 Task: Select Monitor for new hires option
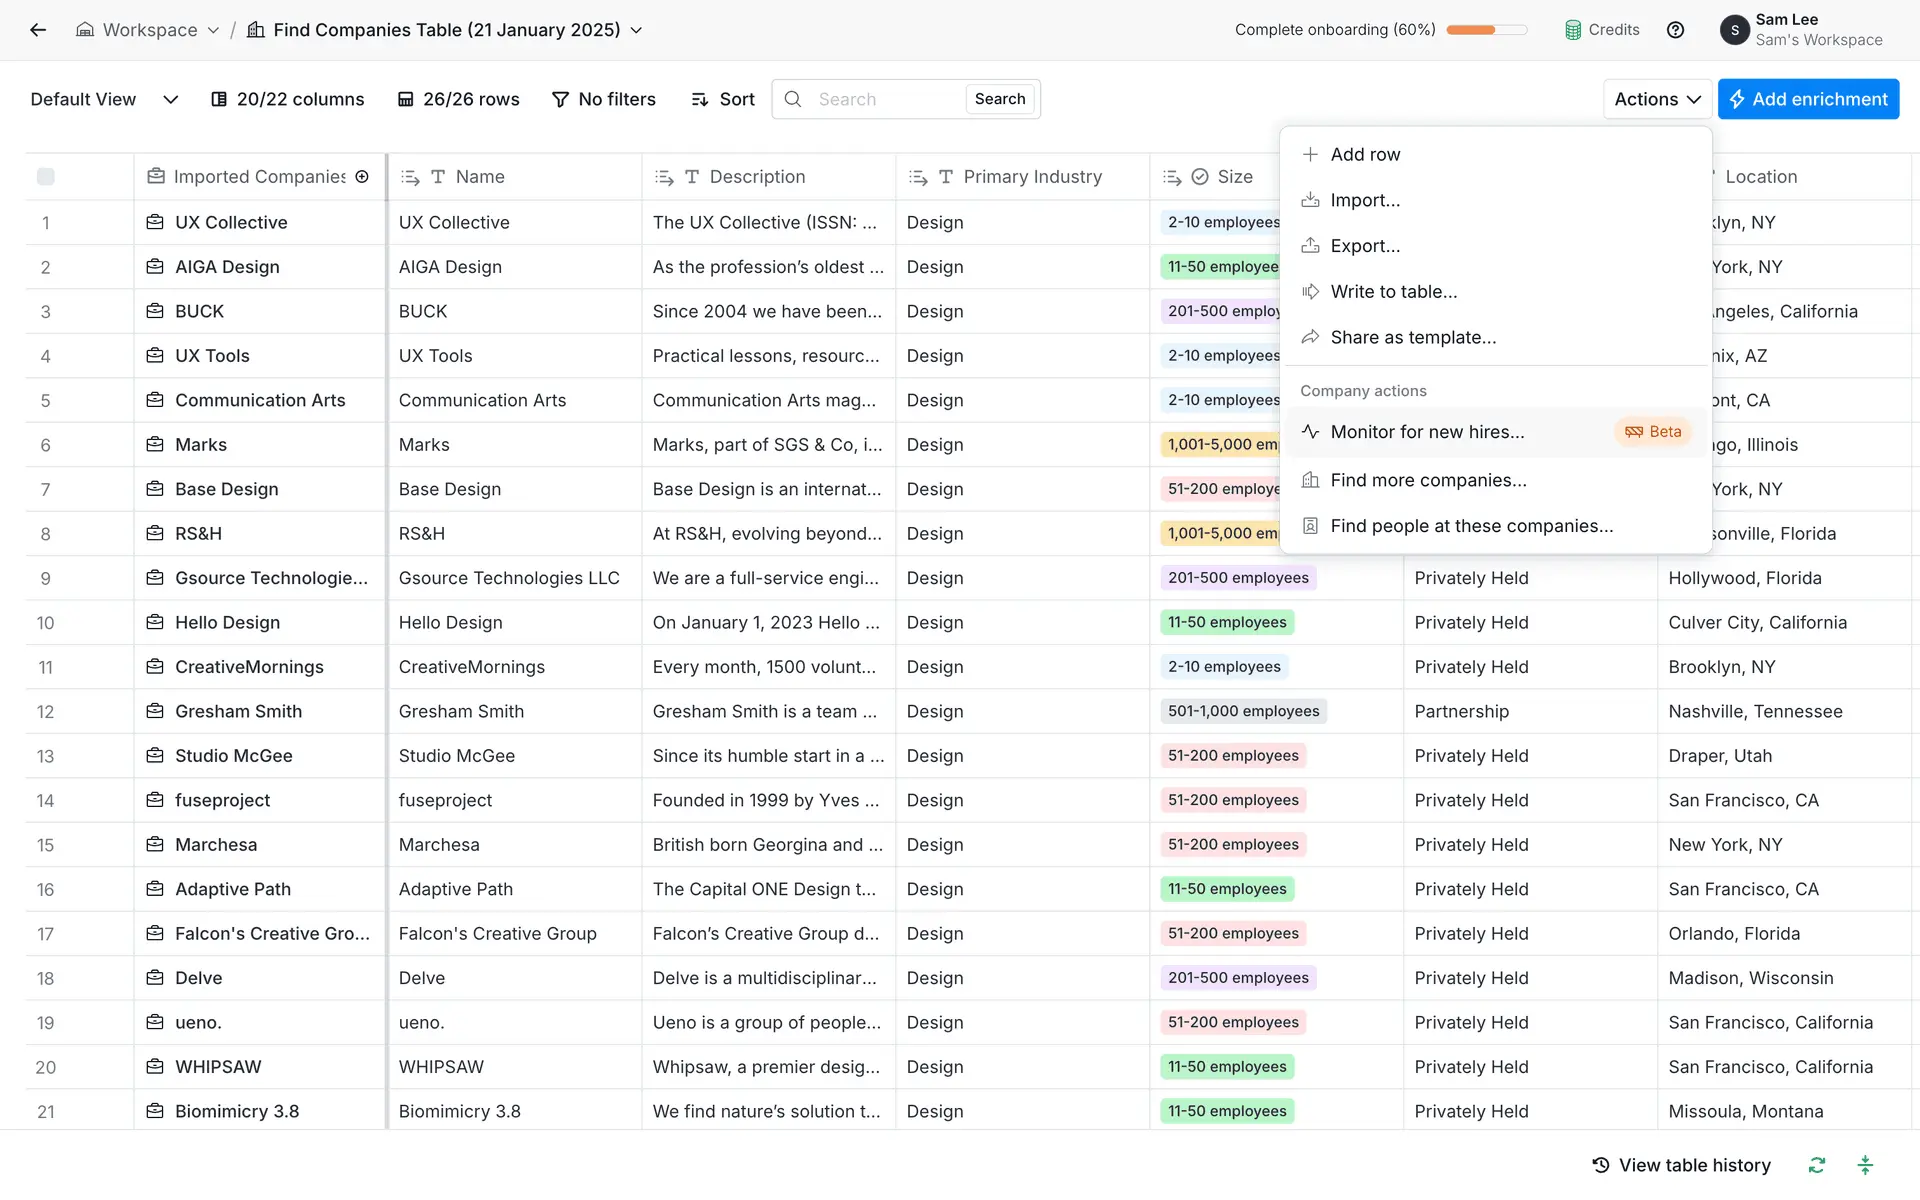1427,432
